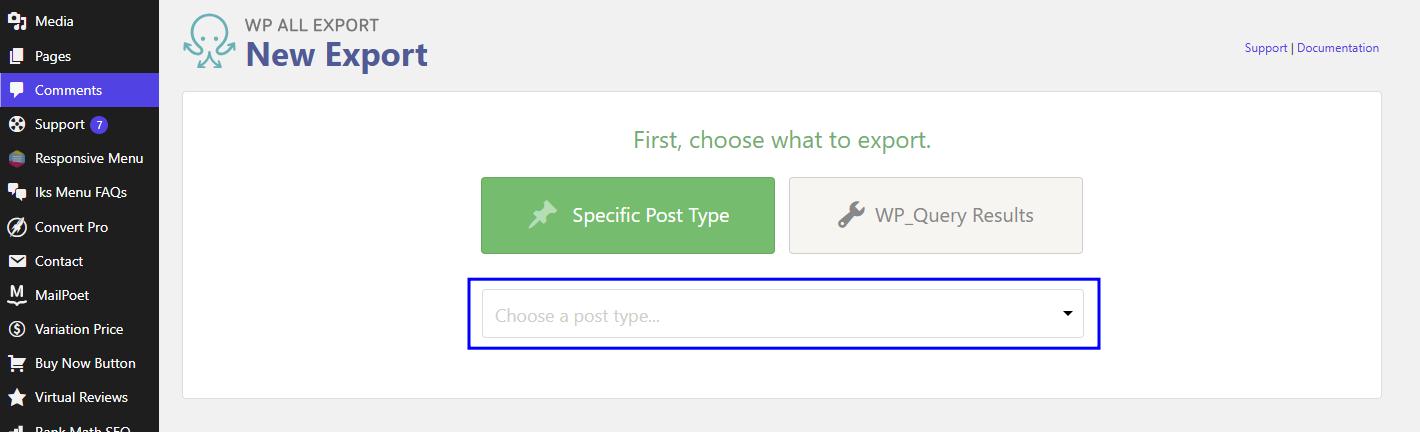Click the Virtual Reviews star icon
The image size is (1420, 432).
tap(17, 397)
